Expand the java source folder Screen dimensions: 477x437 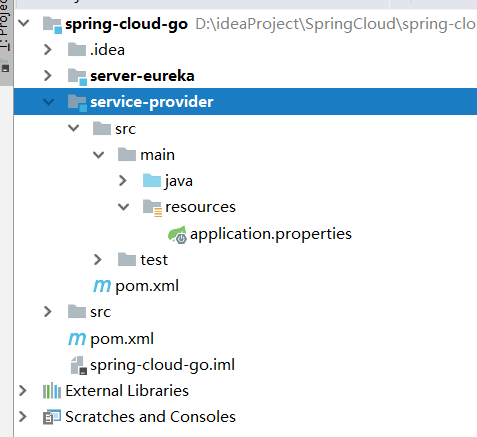click(x=123, y=180)
